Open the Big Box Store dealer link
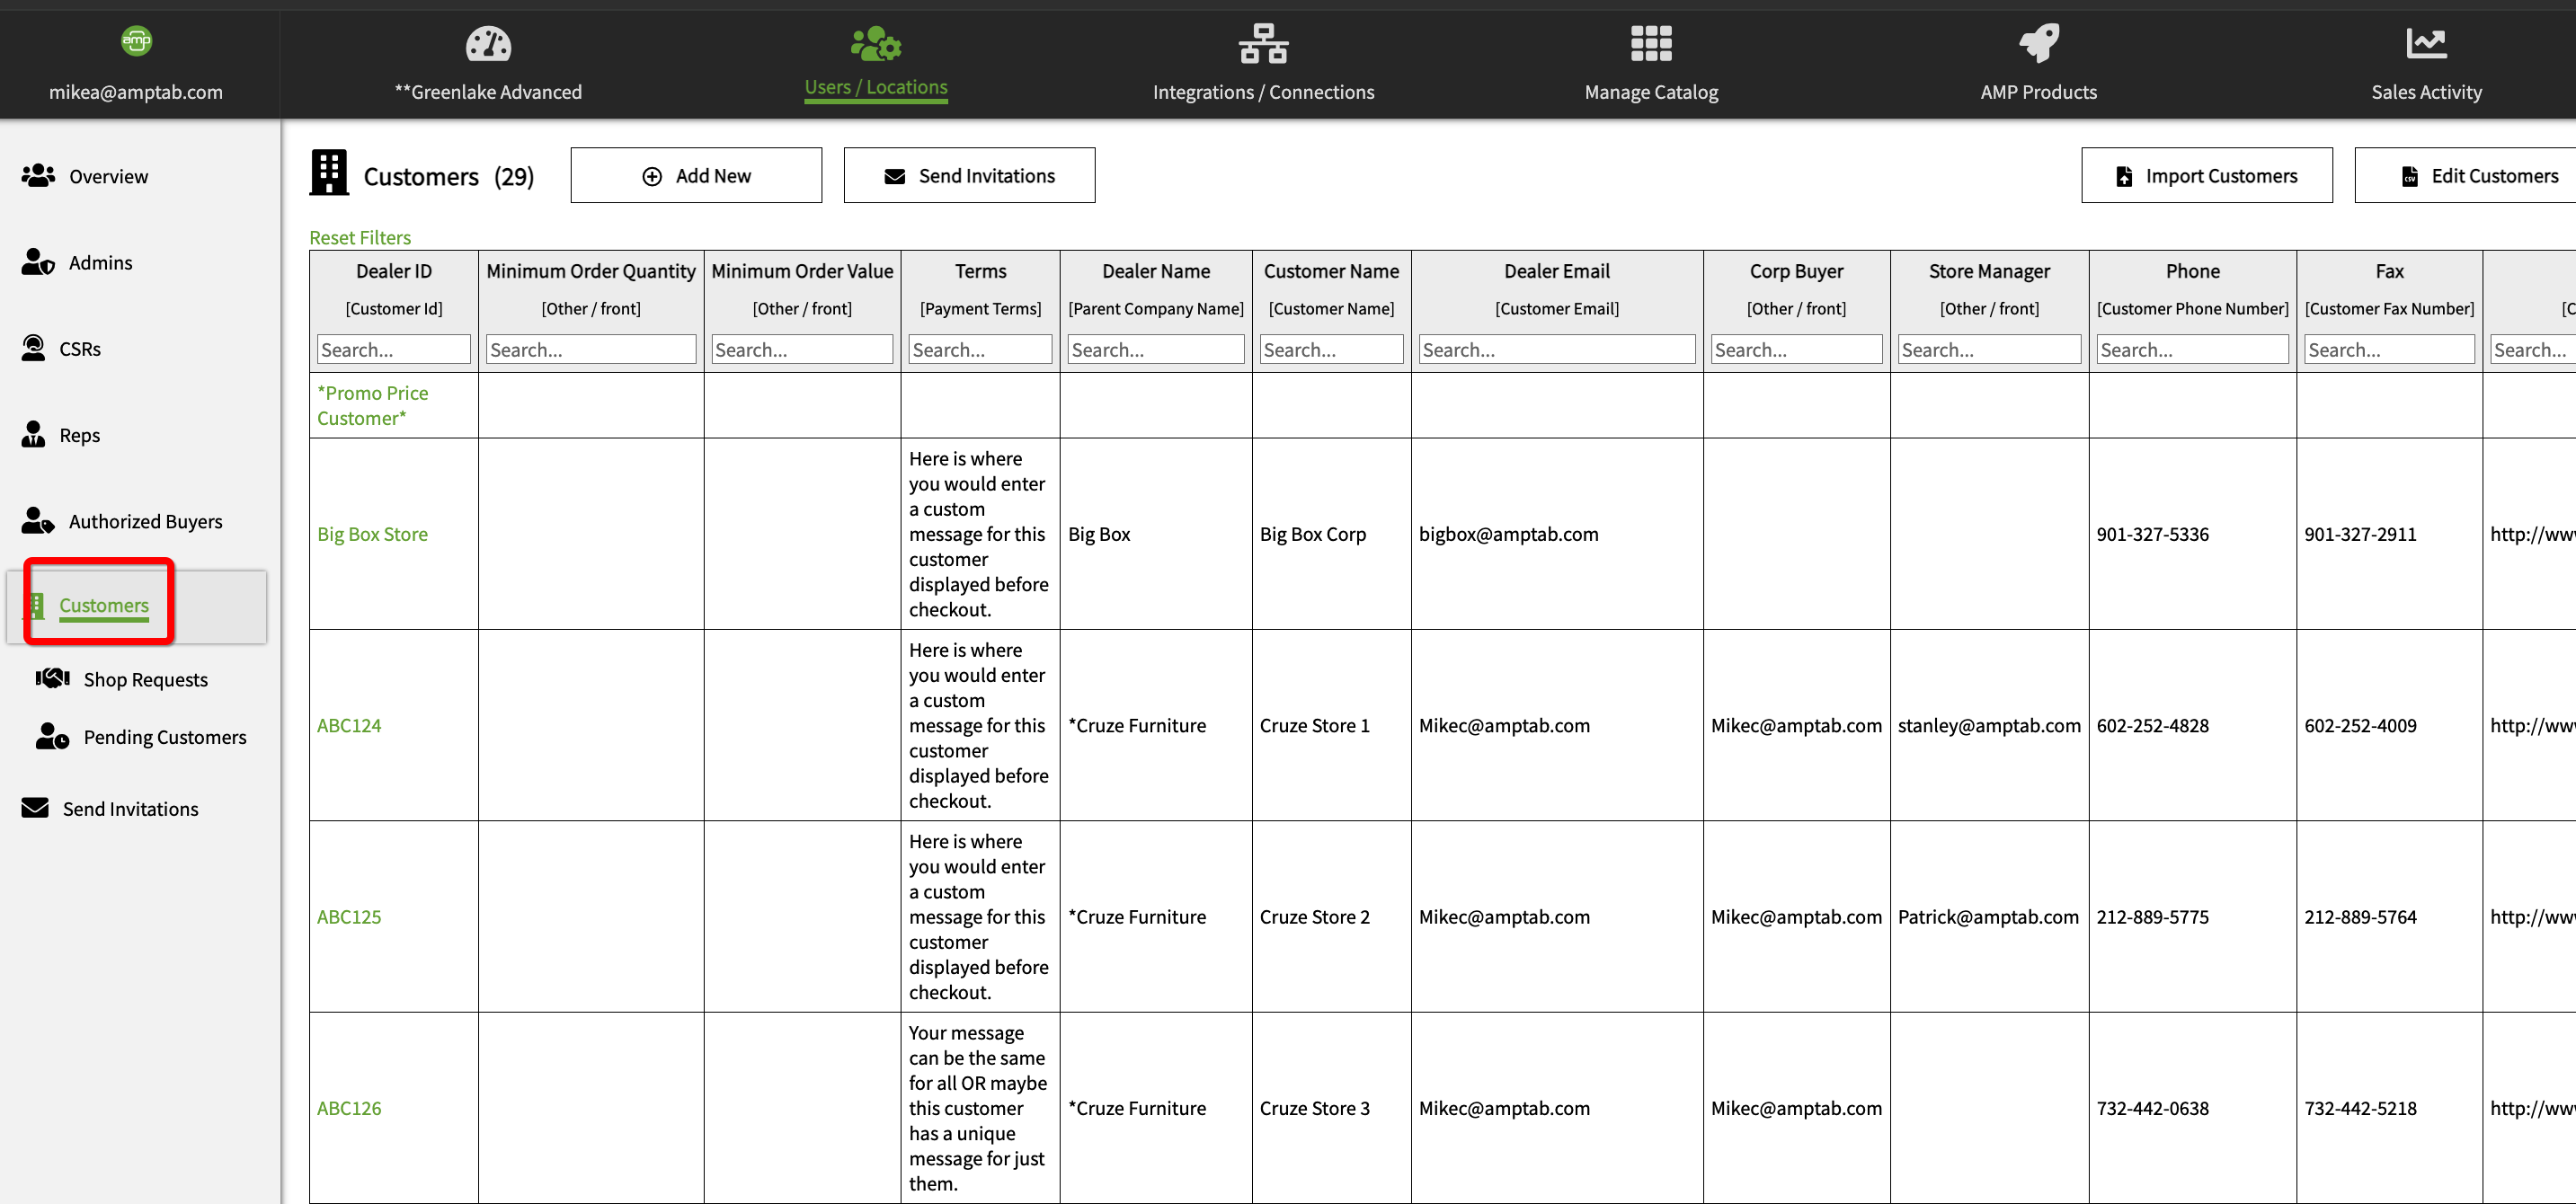This screenshot has height=1204, width=2576. click(372, 534)
